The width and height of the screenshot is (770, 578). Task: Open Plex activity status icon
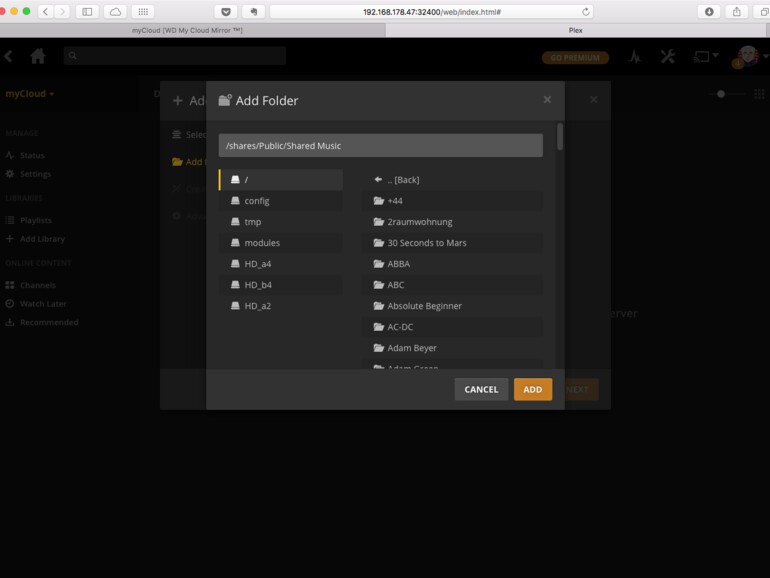(635, 57)
